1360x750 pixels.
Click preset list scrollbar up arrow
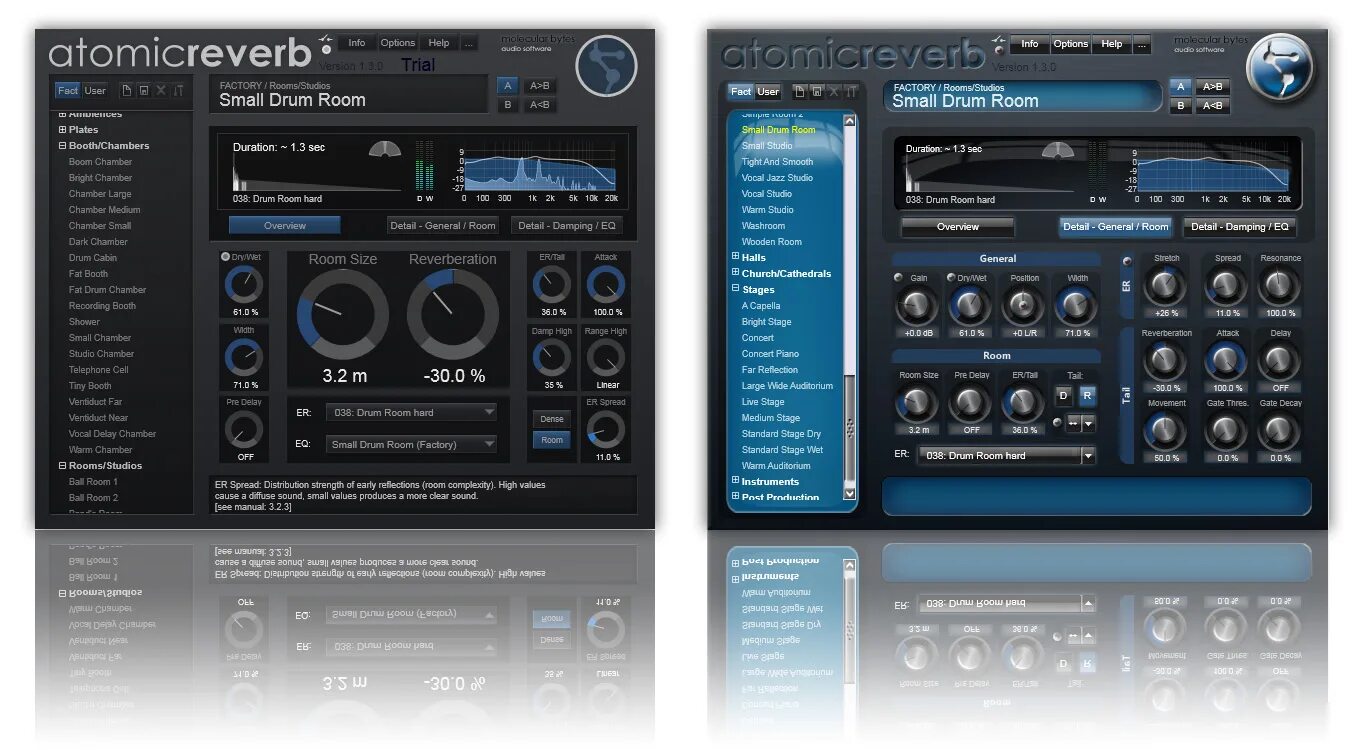(850, 121)
